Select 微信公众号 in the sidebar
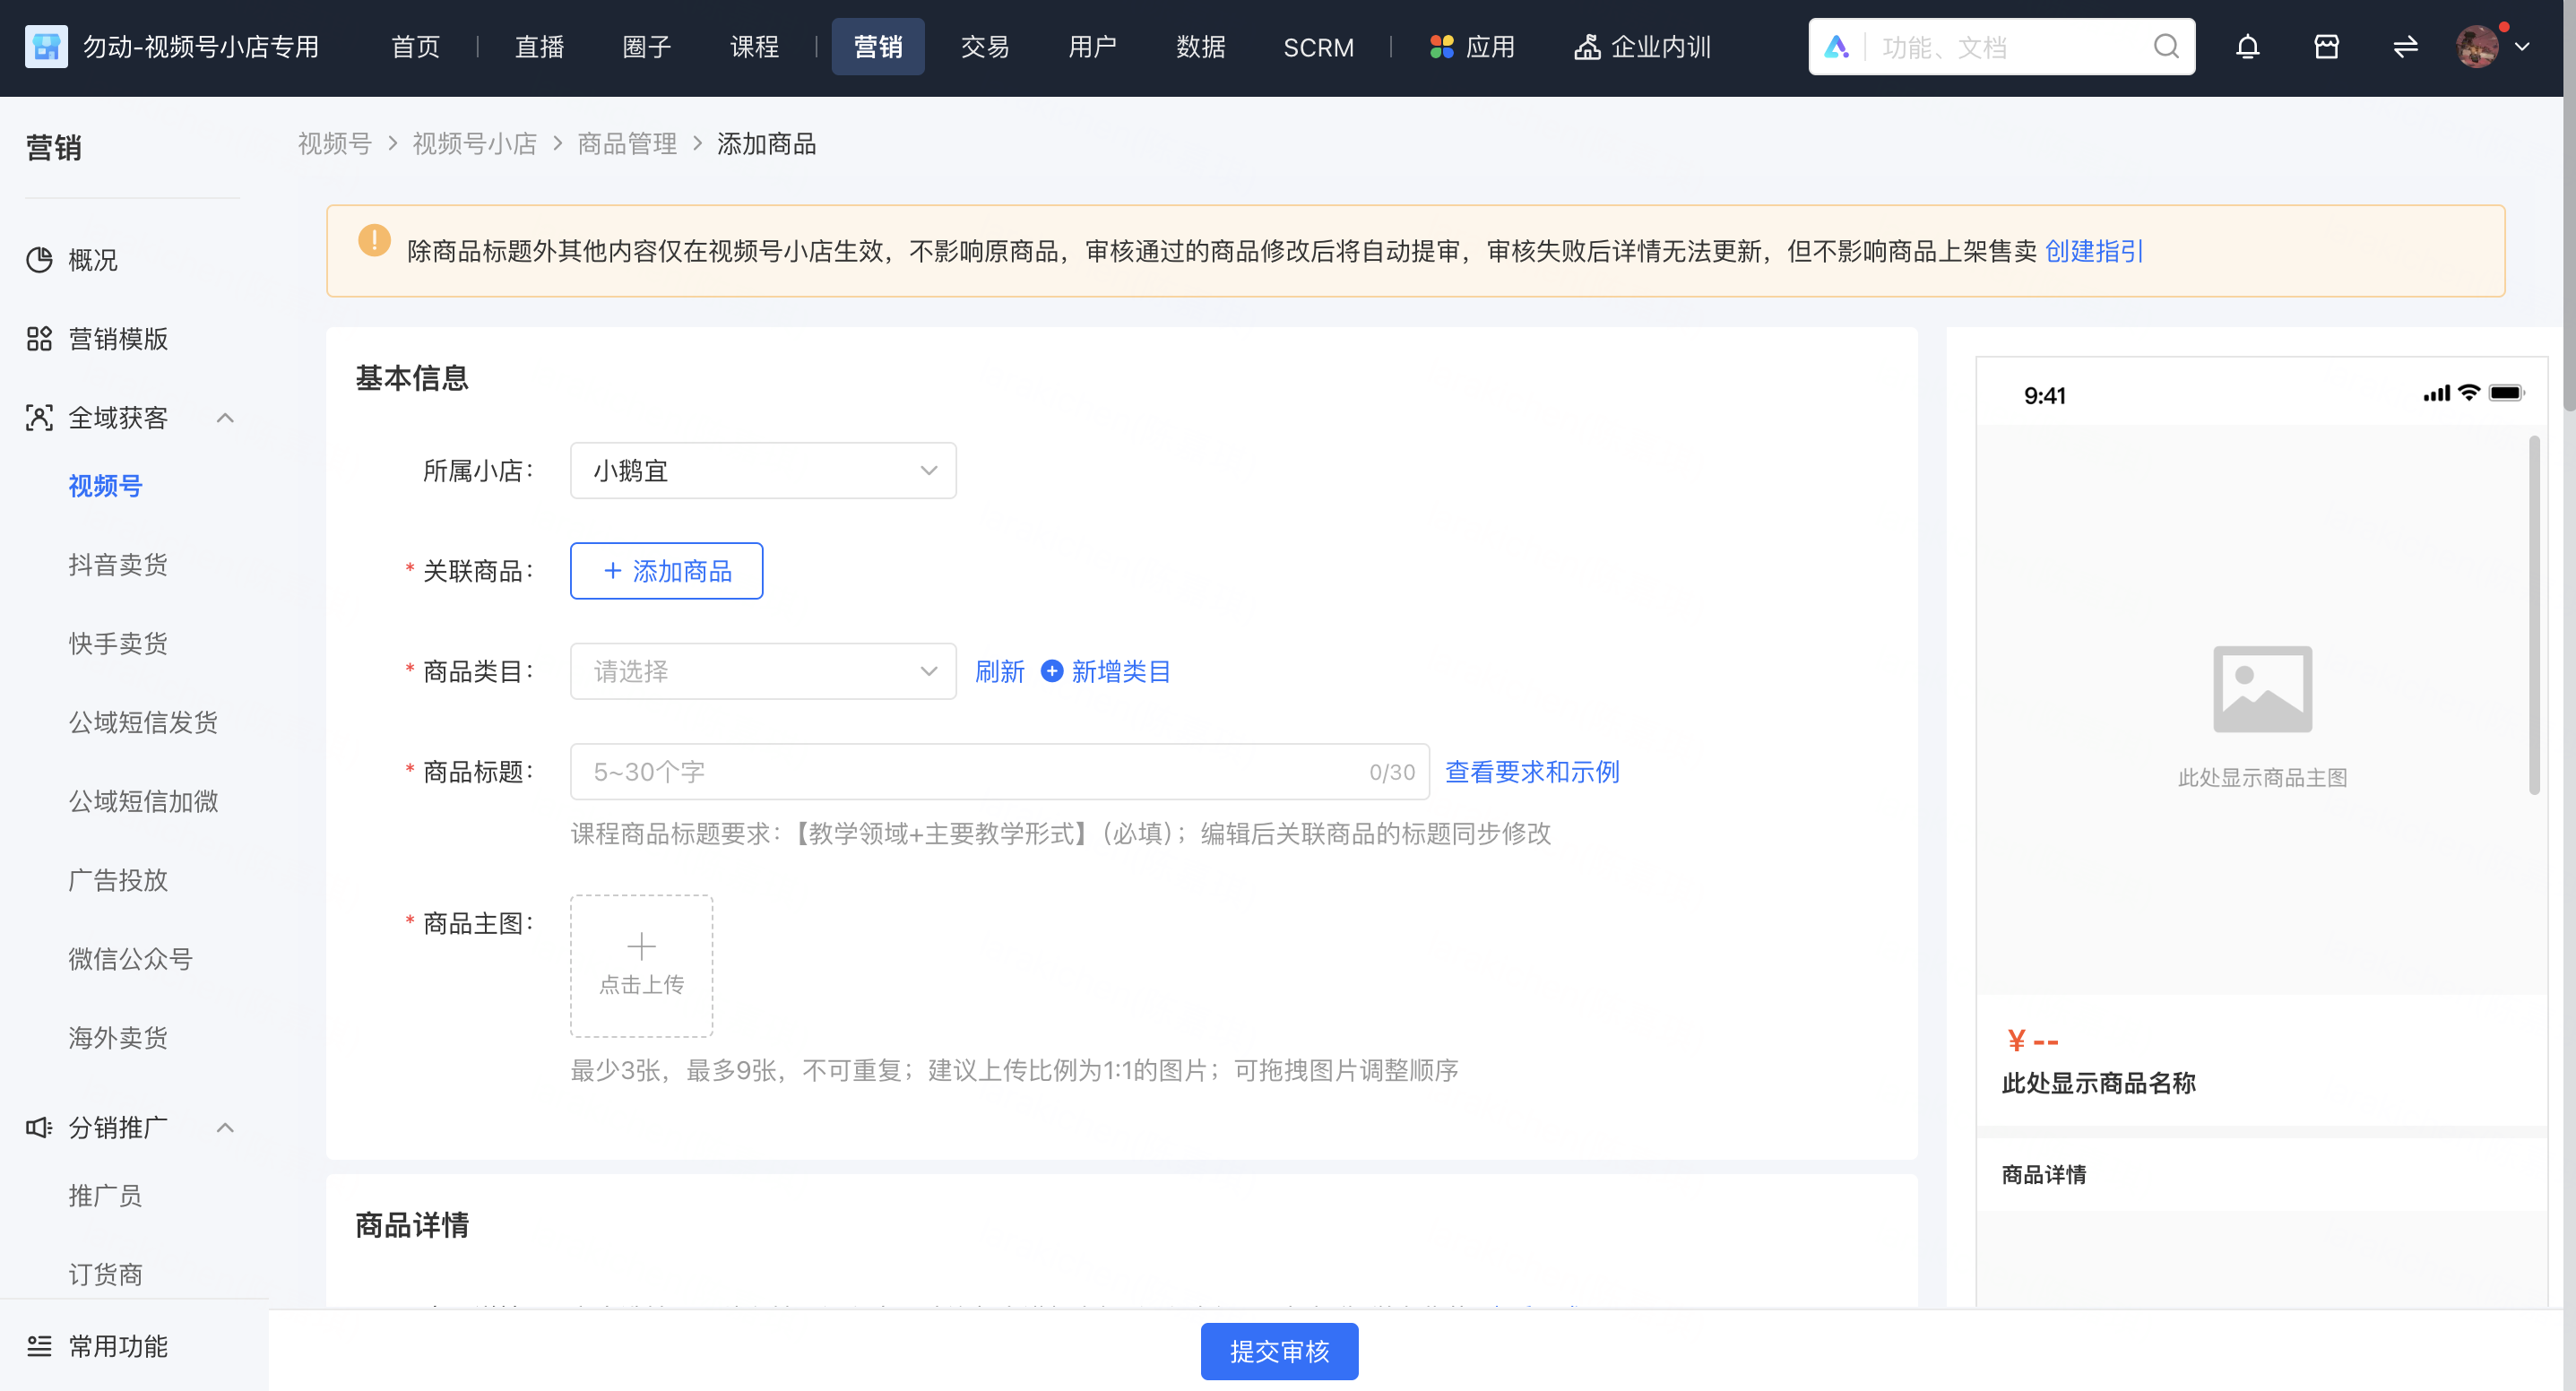This screenshot has width=2576, height=1391. click(x=130, y=959)
